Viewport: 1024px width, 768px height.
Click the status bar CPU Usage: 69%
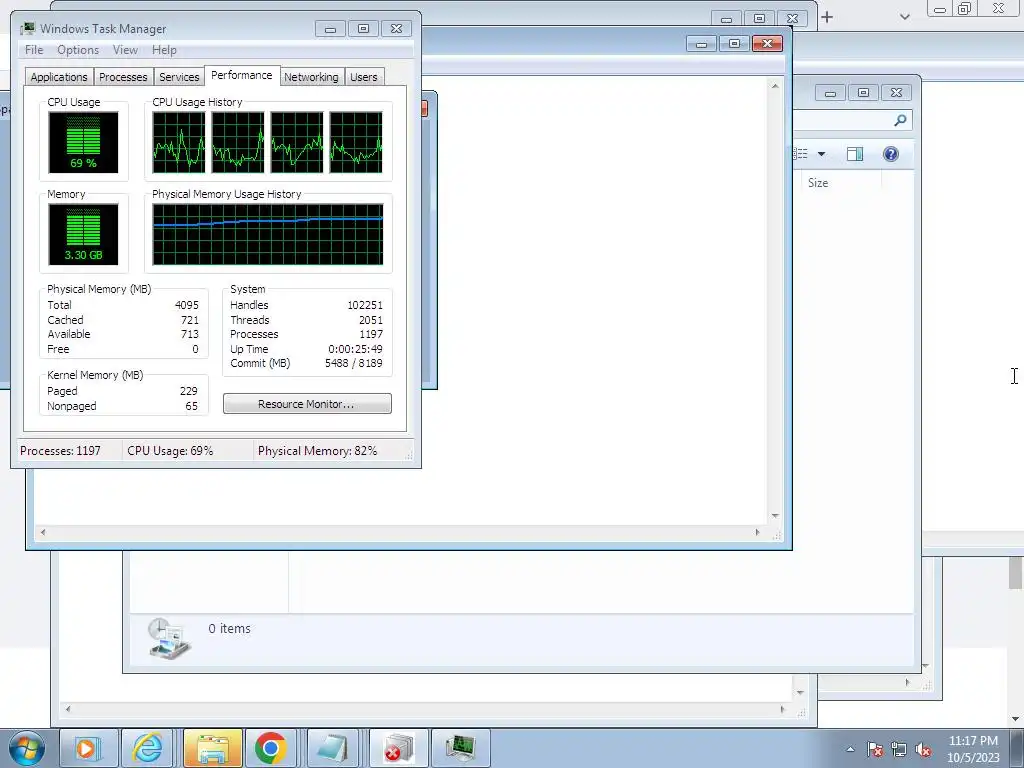[x=170, y=451]
